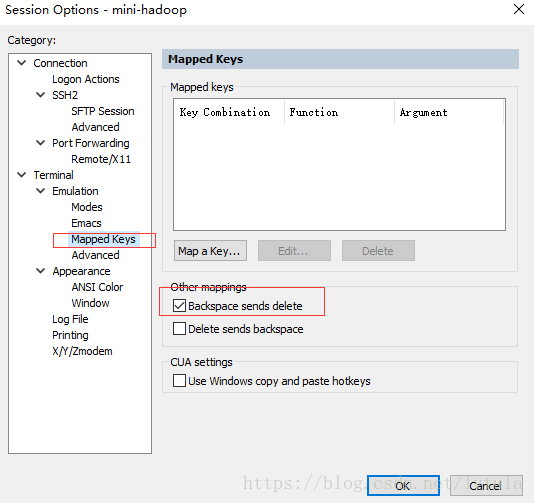Screen dimensions: 534x503
Task: Confirm with the OK button
Action: 403,485
